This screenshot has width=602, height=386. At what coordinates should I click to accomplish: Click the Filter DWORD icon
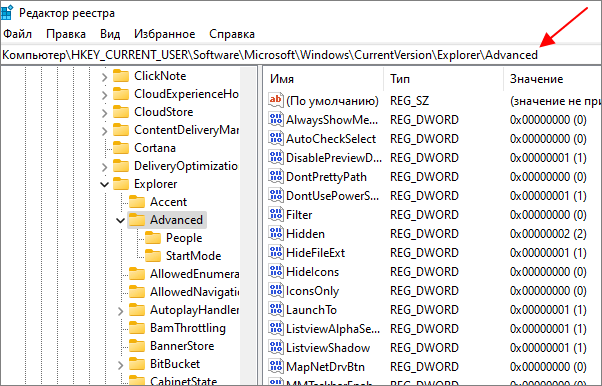click(276, 214)
